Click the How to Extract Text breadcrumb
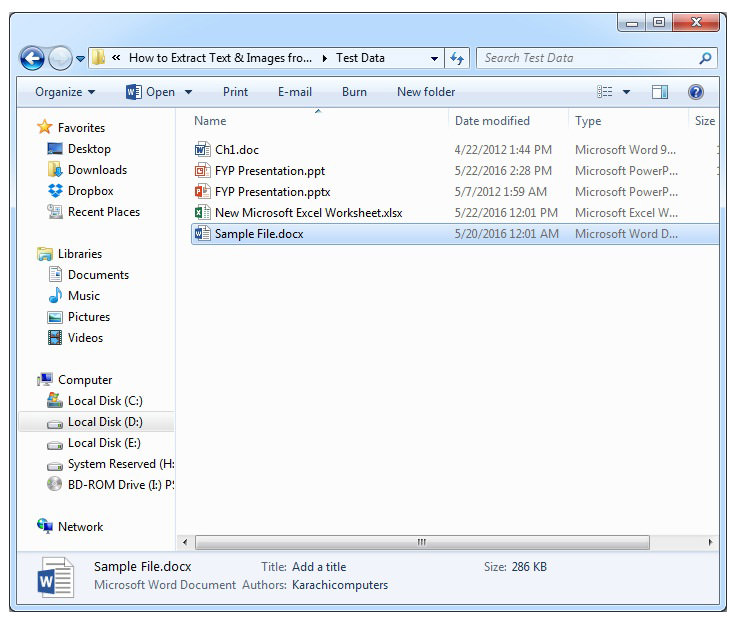 (x=220, y=58)
